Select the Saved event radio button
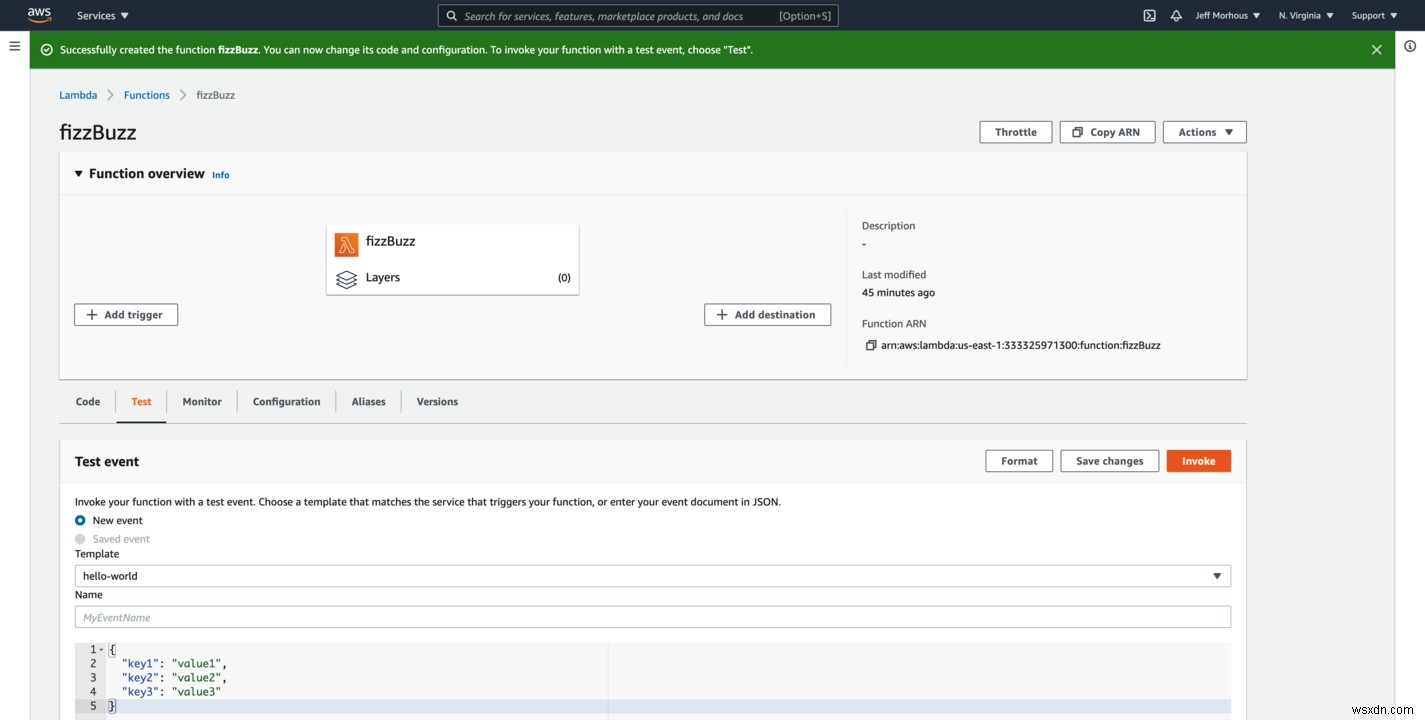 coord(79,538)
